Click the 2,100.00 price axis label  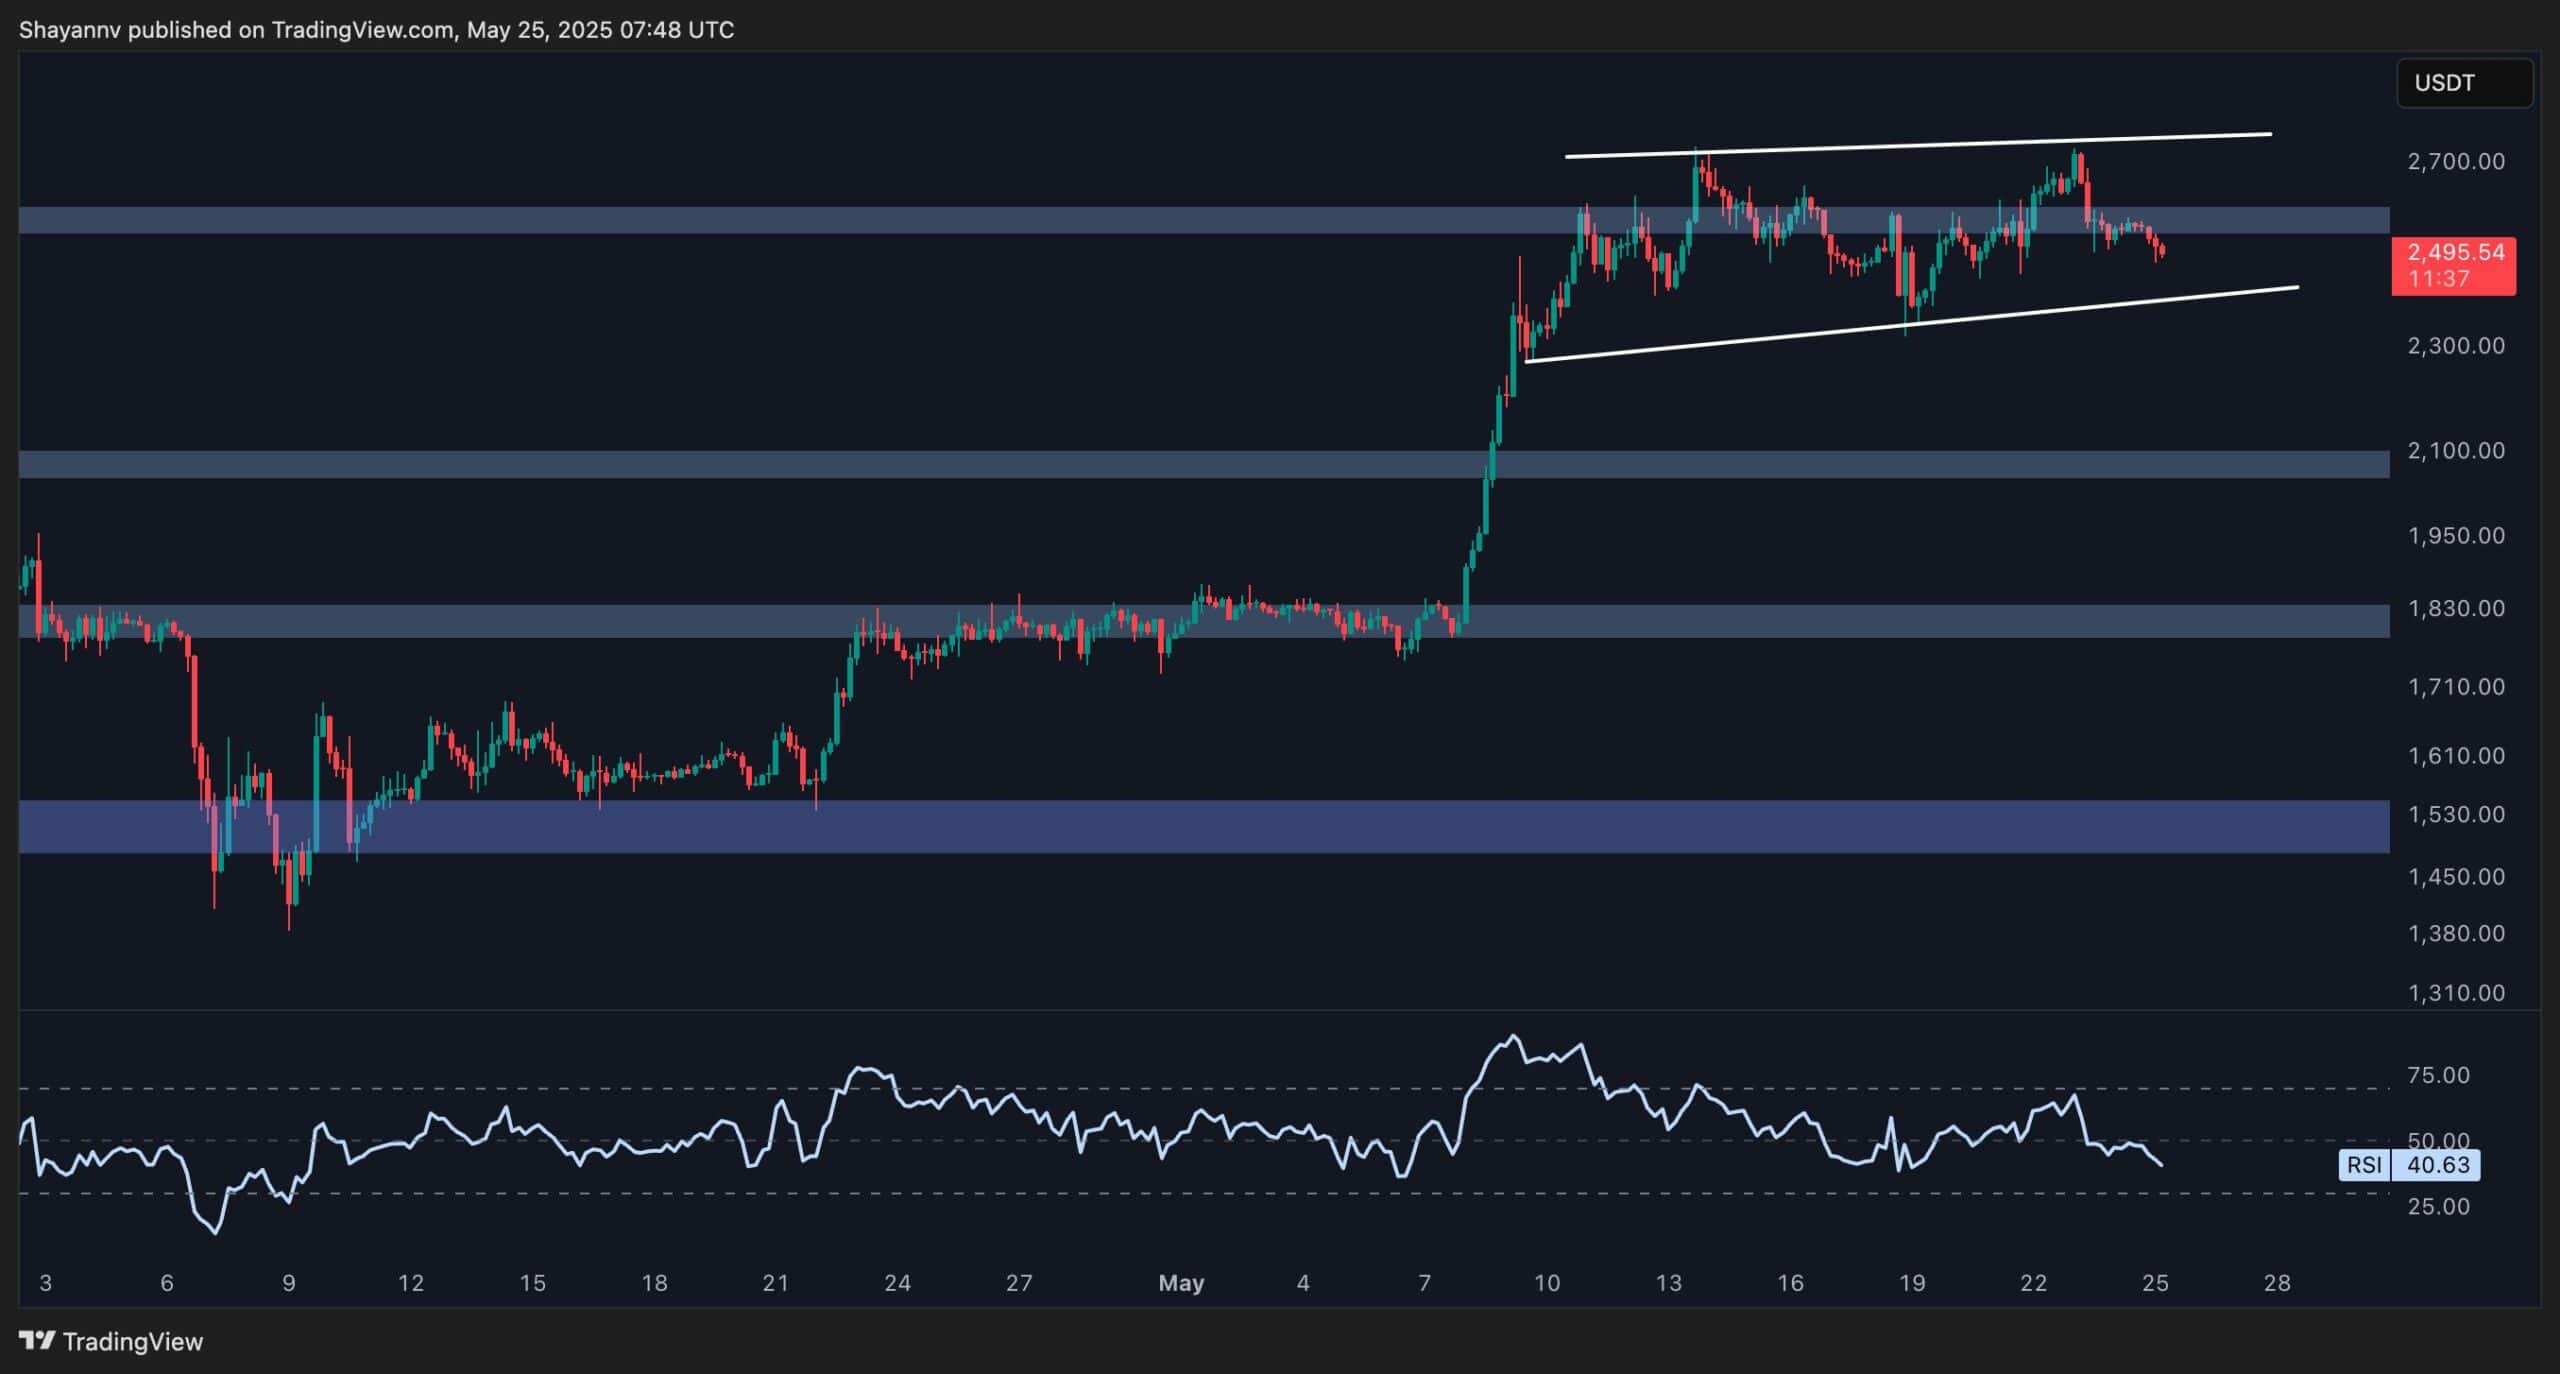point(2456,451)
